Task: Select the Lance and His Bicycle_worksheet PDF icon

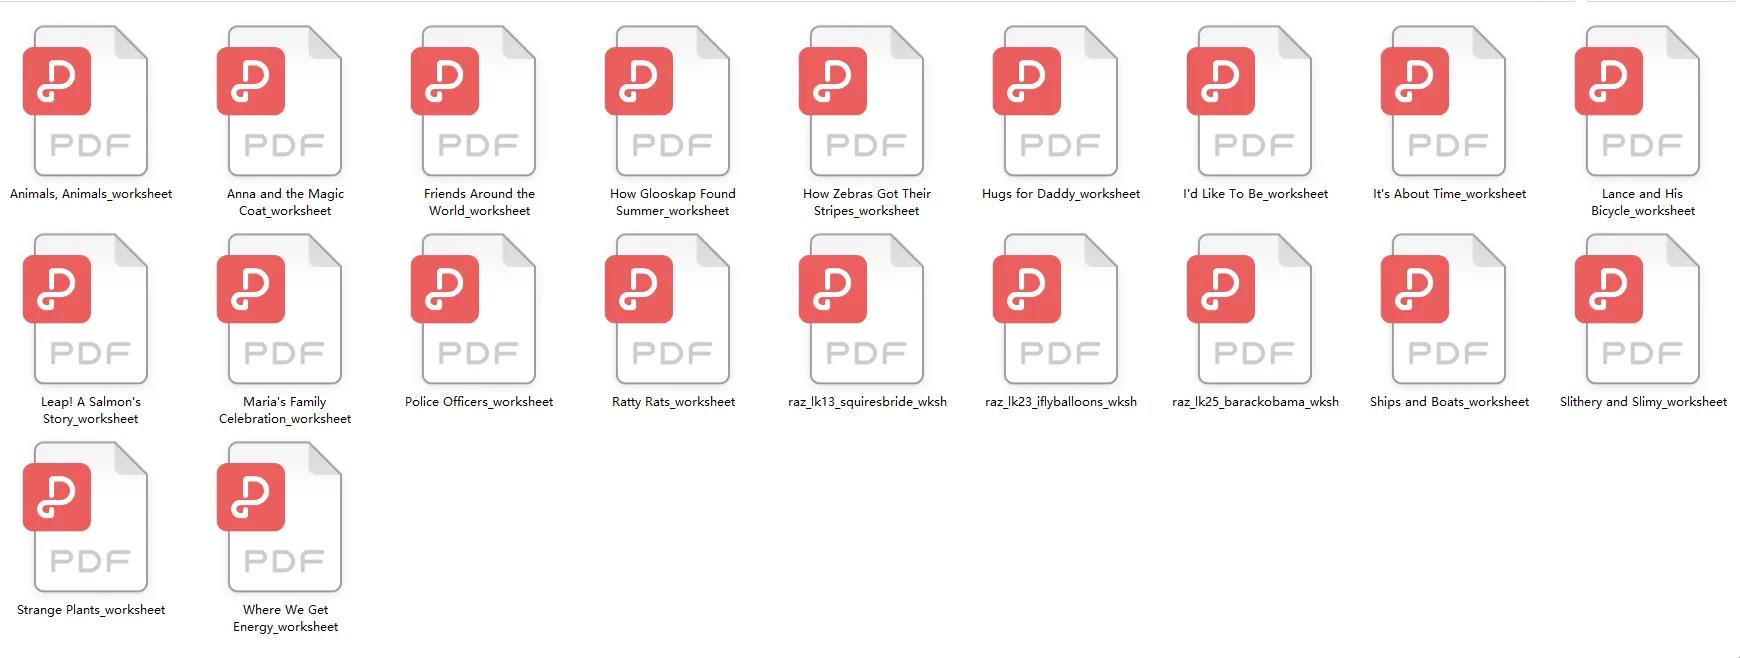Action: point(1637,101)
